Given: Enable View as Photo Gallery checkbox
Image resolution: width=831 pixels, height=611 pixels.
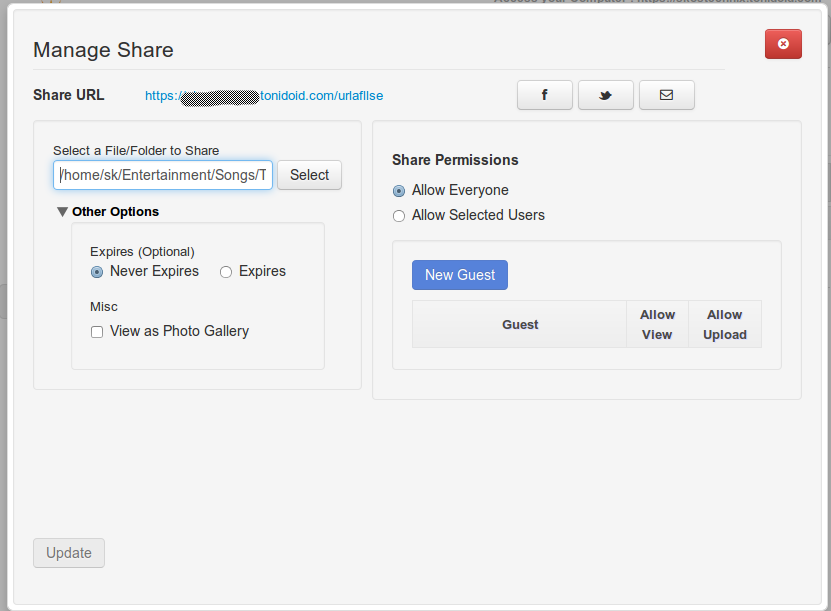Looking at the screenshot, I should [97, 332].
